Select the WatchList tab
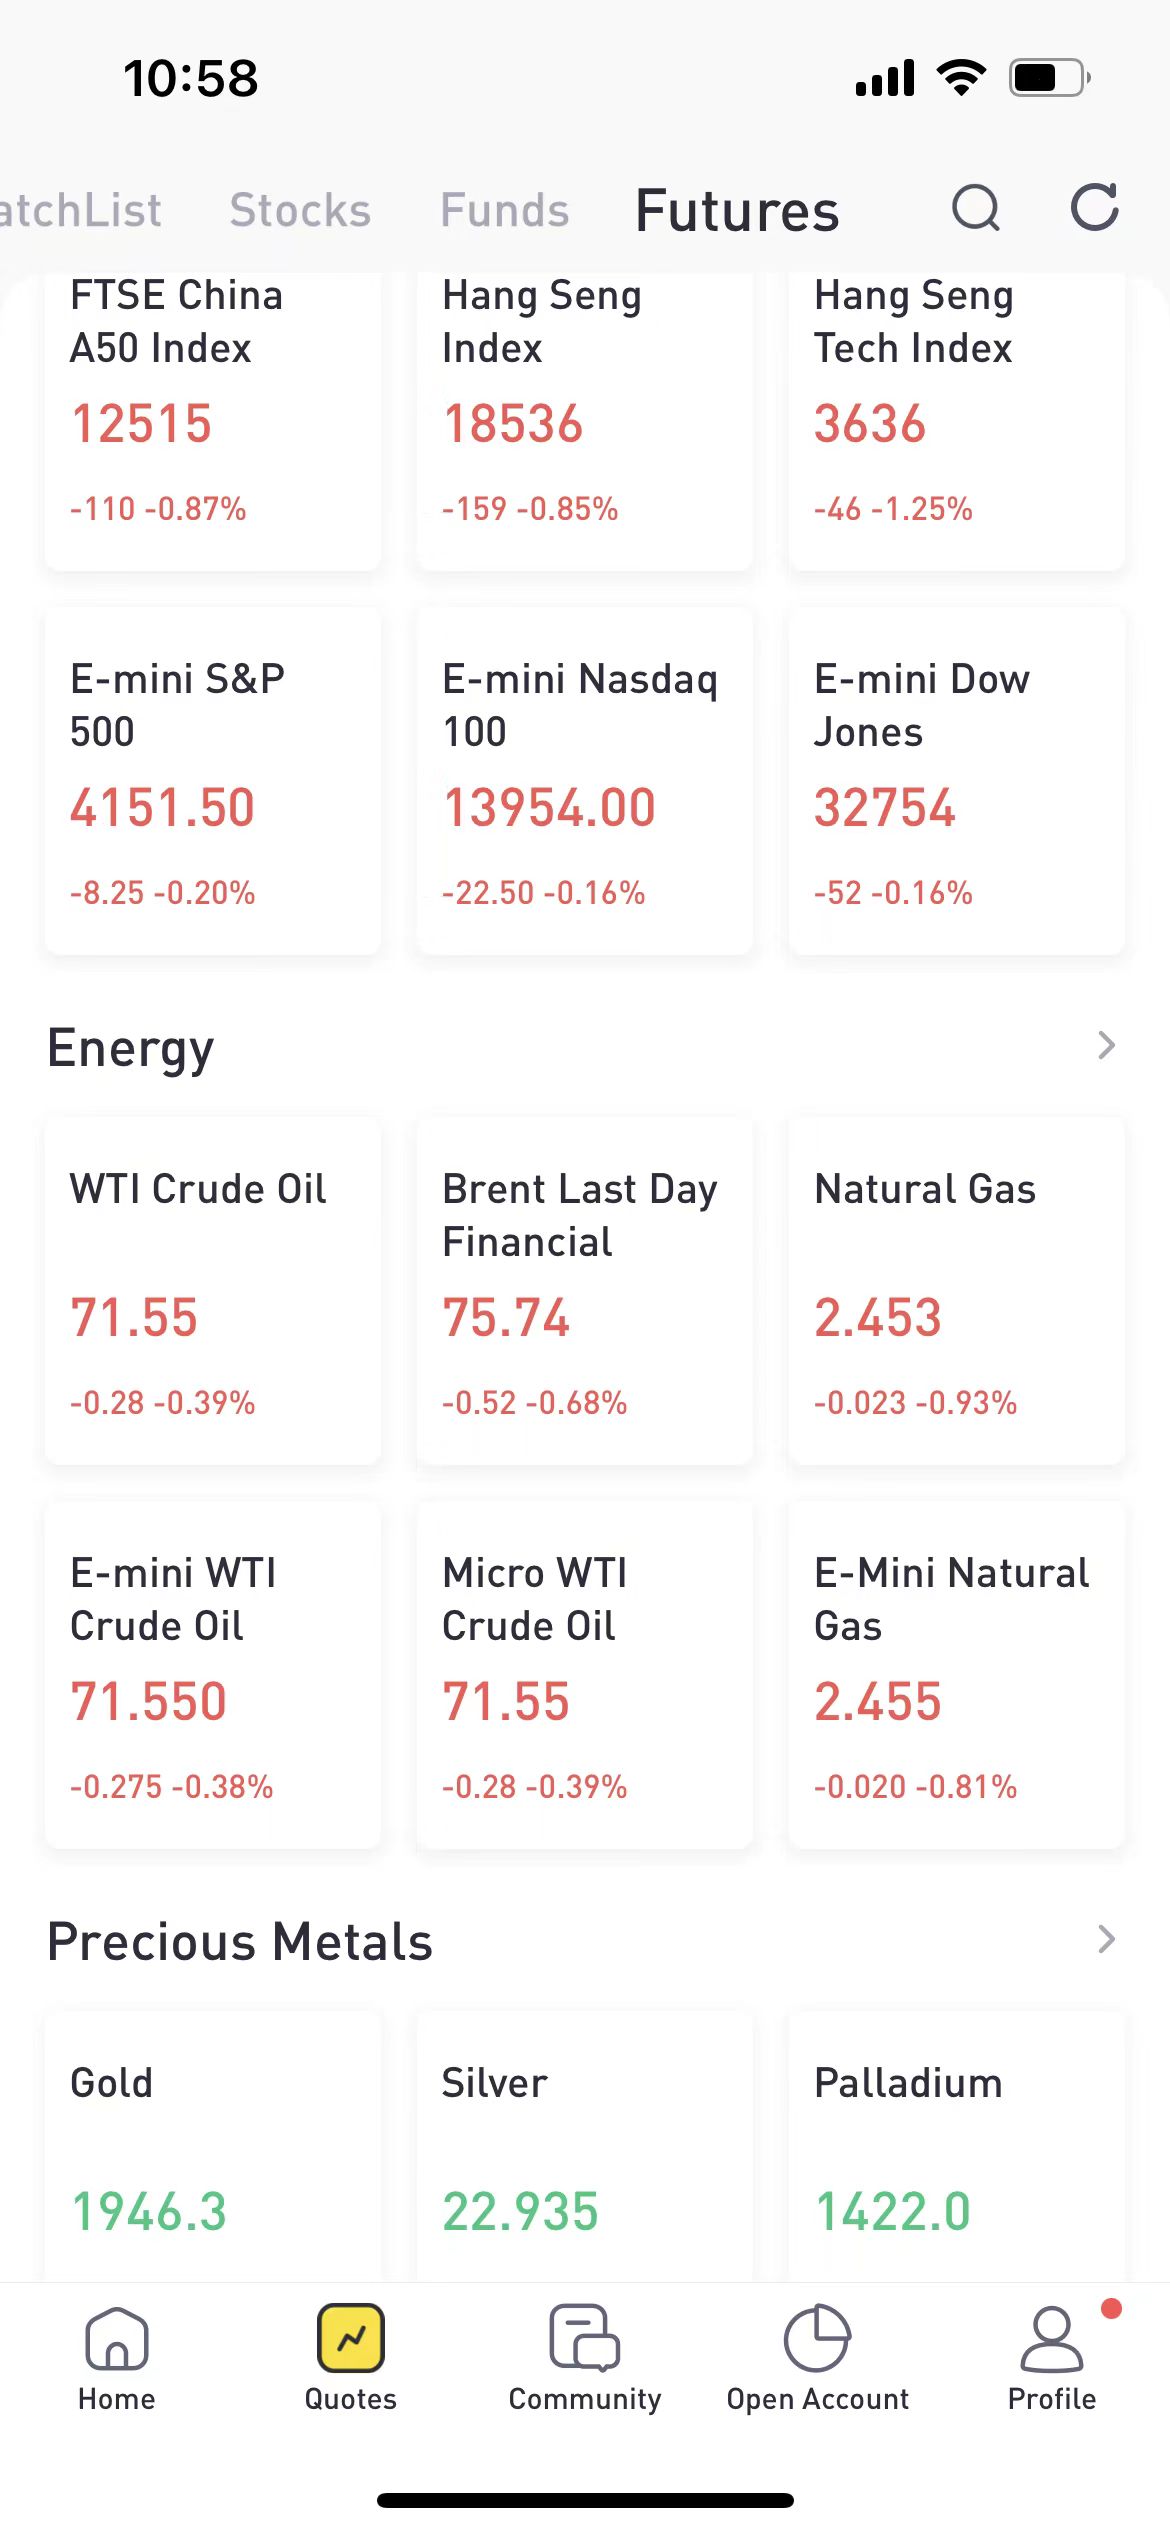This screenshot has height=2532, width=1170. click(x=80, y=210)
